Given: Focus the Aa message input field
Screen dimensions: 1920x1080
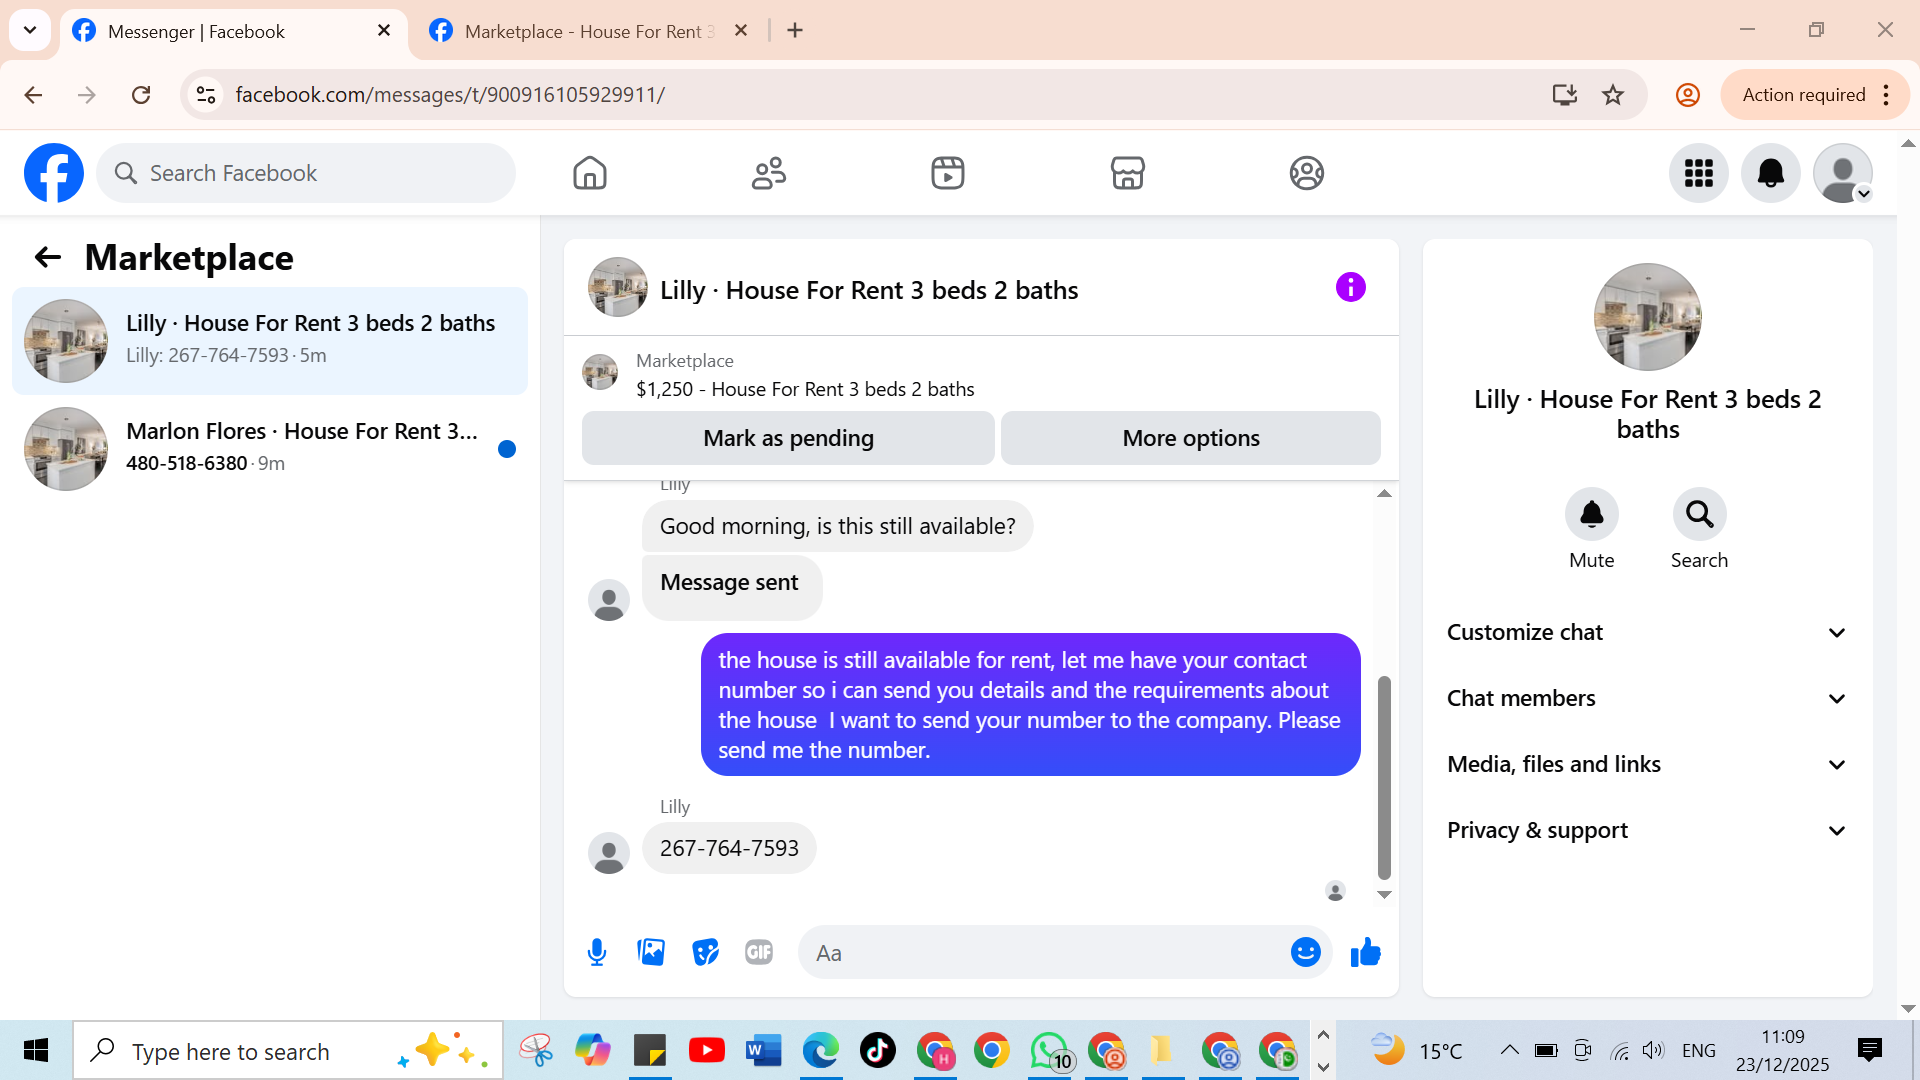Looking at the screenshot, I should coord(1045,953).
